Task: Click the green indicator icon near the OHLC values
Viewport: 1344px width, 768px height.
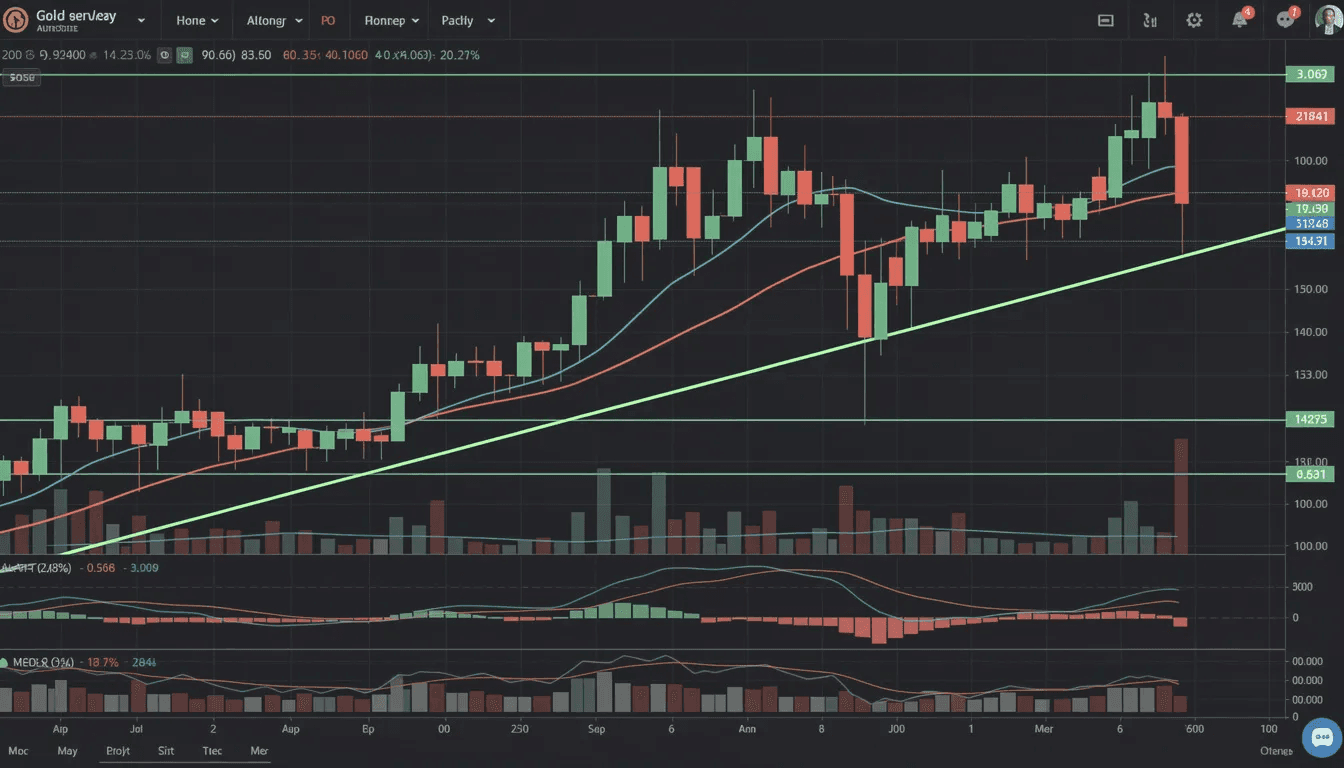Action: point(183,55)
